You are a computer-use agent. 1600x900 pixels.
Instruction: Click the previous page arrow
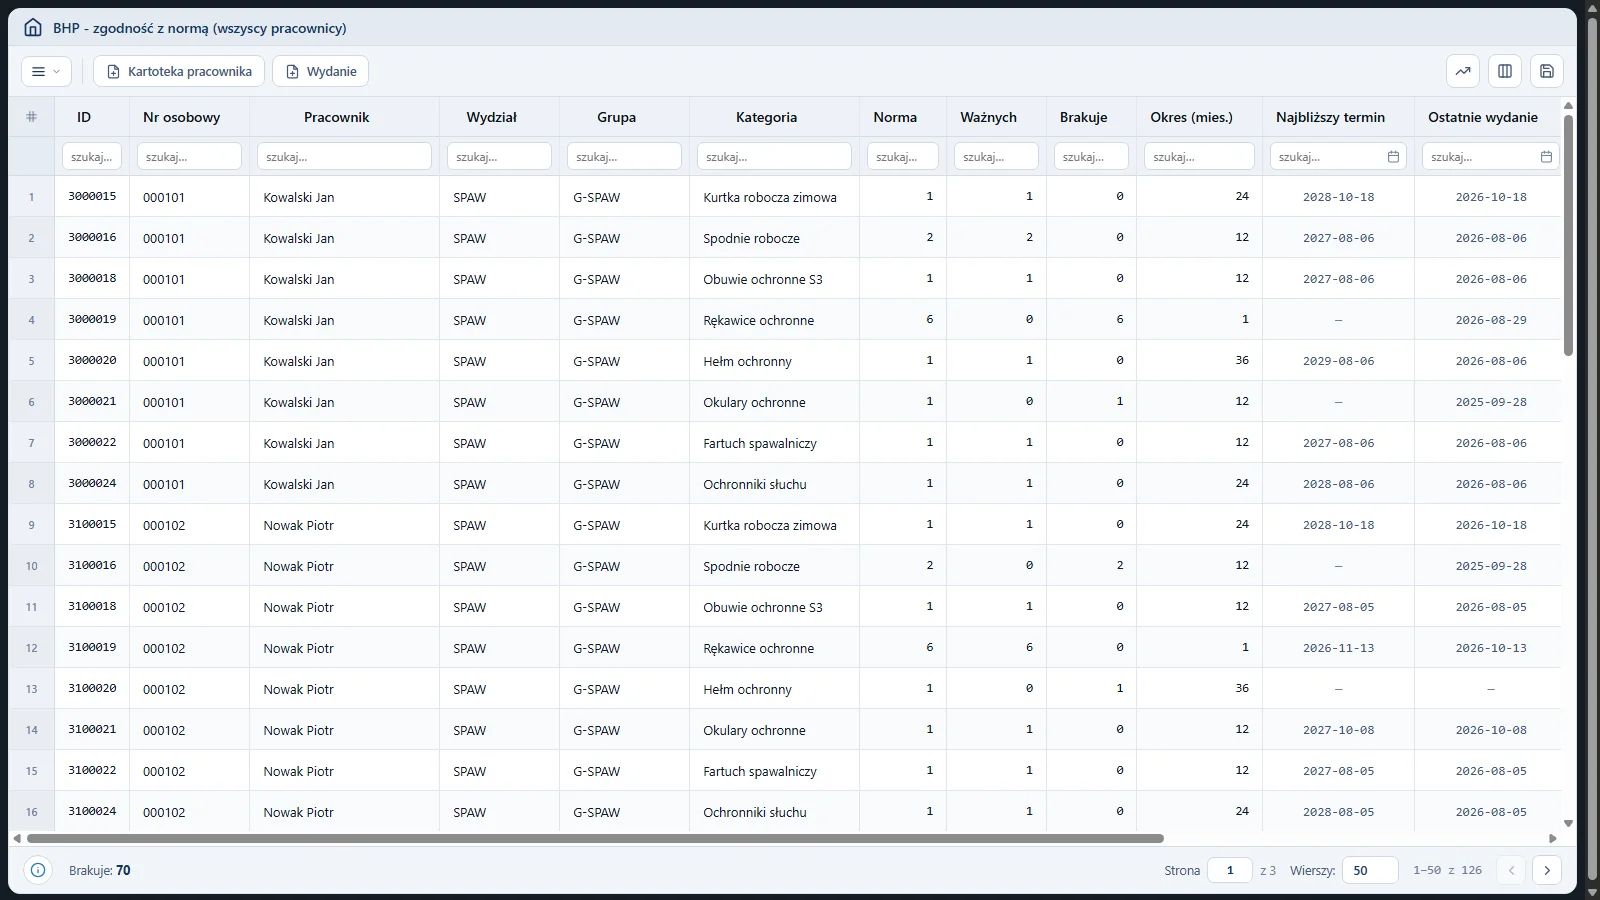(x=1511, y=870)
